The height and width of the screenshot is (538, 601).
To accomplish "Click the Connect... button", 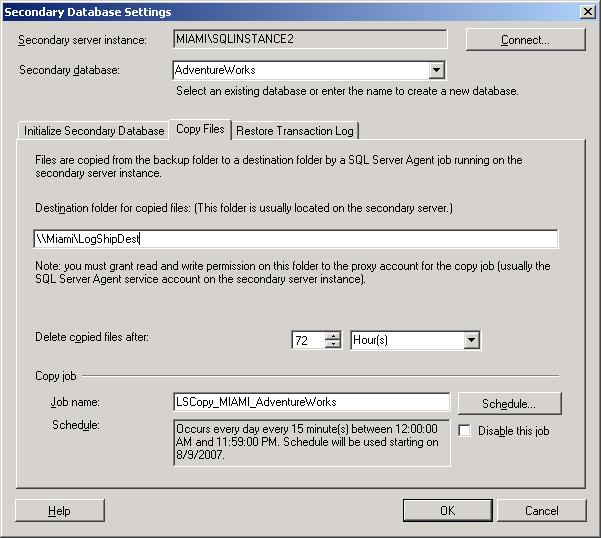I will [x=525, y=40].
